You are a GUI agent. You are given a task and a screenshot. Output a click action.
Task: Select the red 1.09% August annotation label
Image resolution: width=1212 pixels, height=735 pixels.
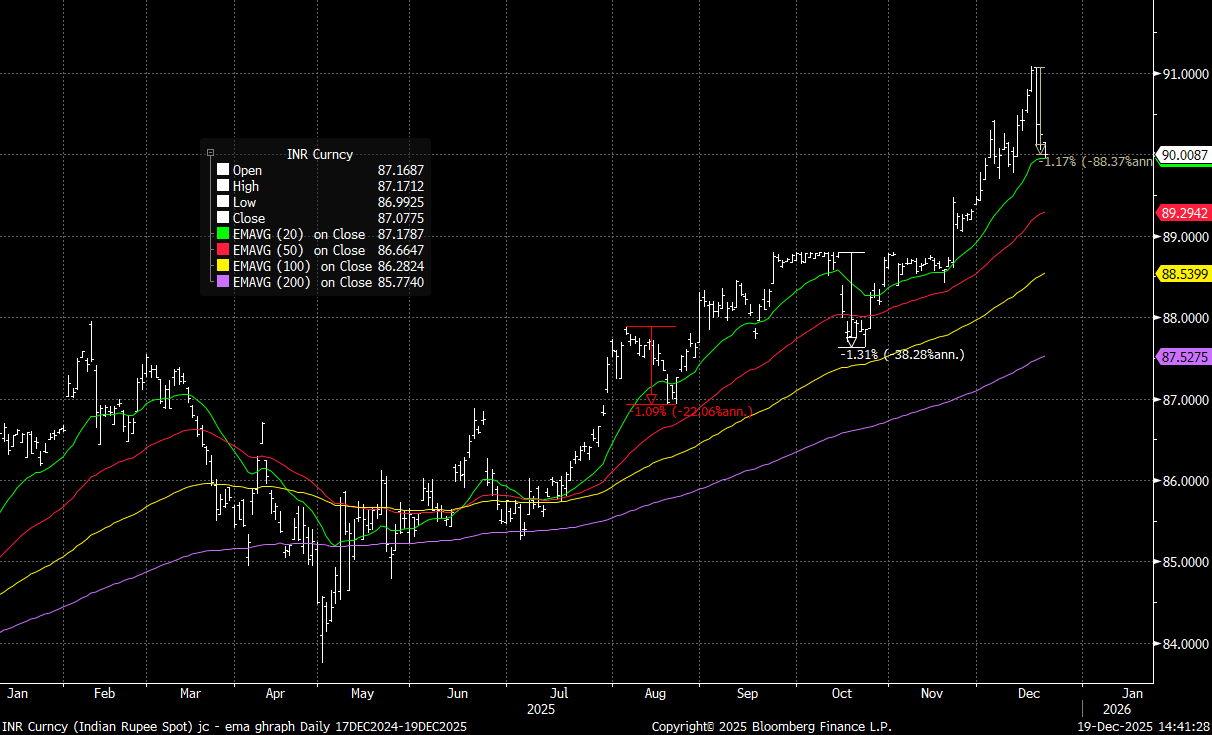694,412
